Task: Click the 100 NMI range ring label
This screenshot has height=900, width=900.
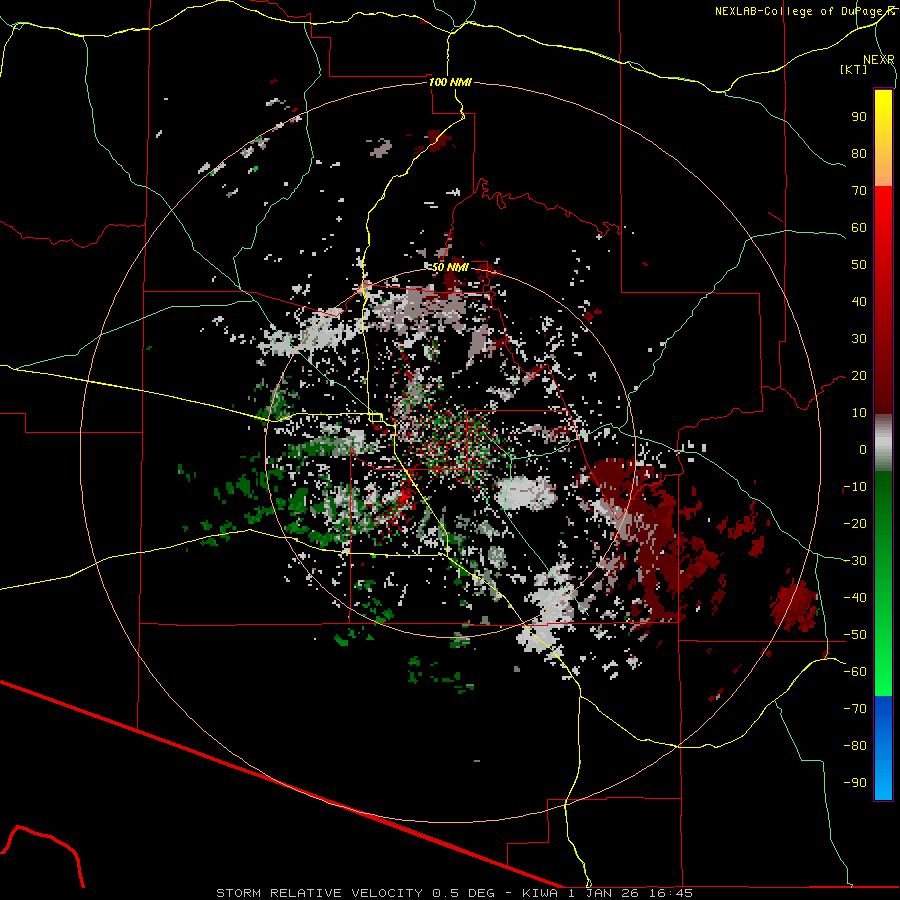Action: click(x=450, y=82)
